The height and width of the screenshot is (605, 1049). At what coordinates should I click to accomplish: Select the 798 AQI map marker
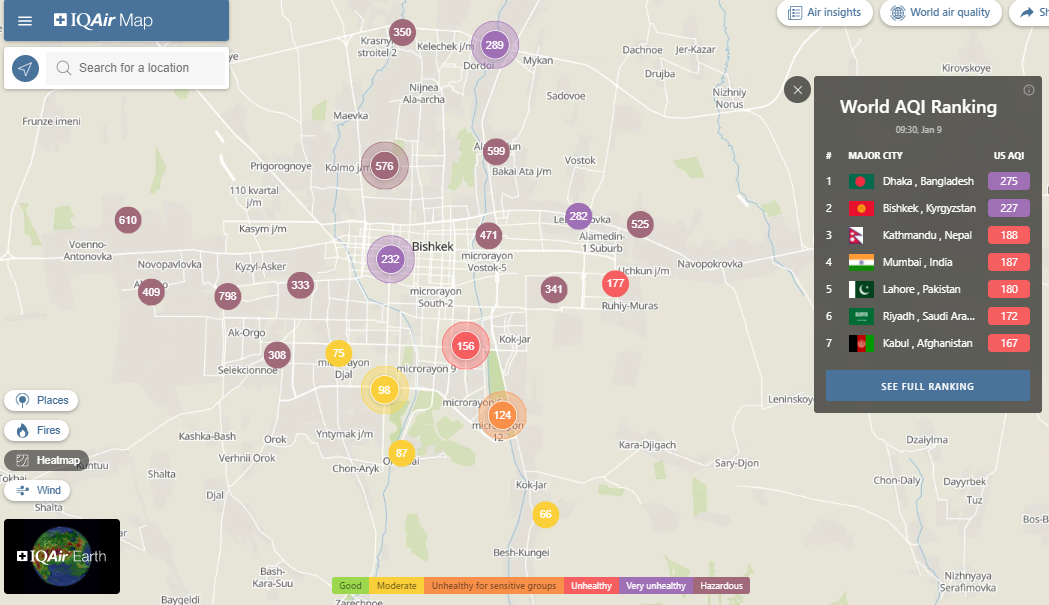228,296
